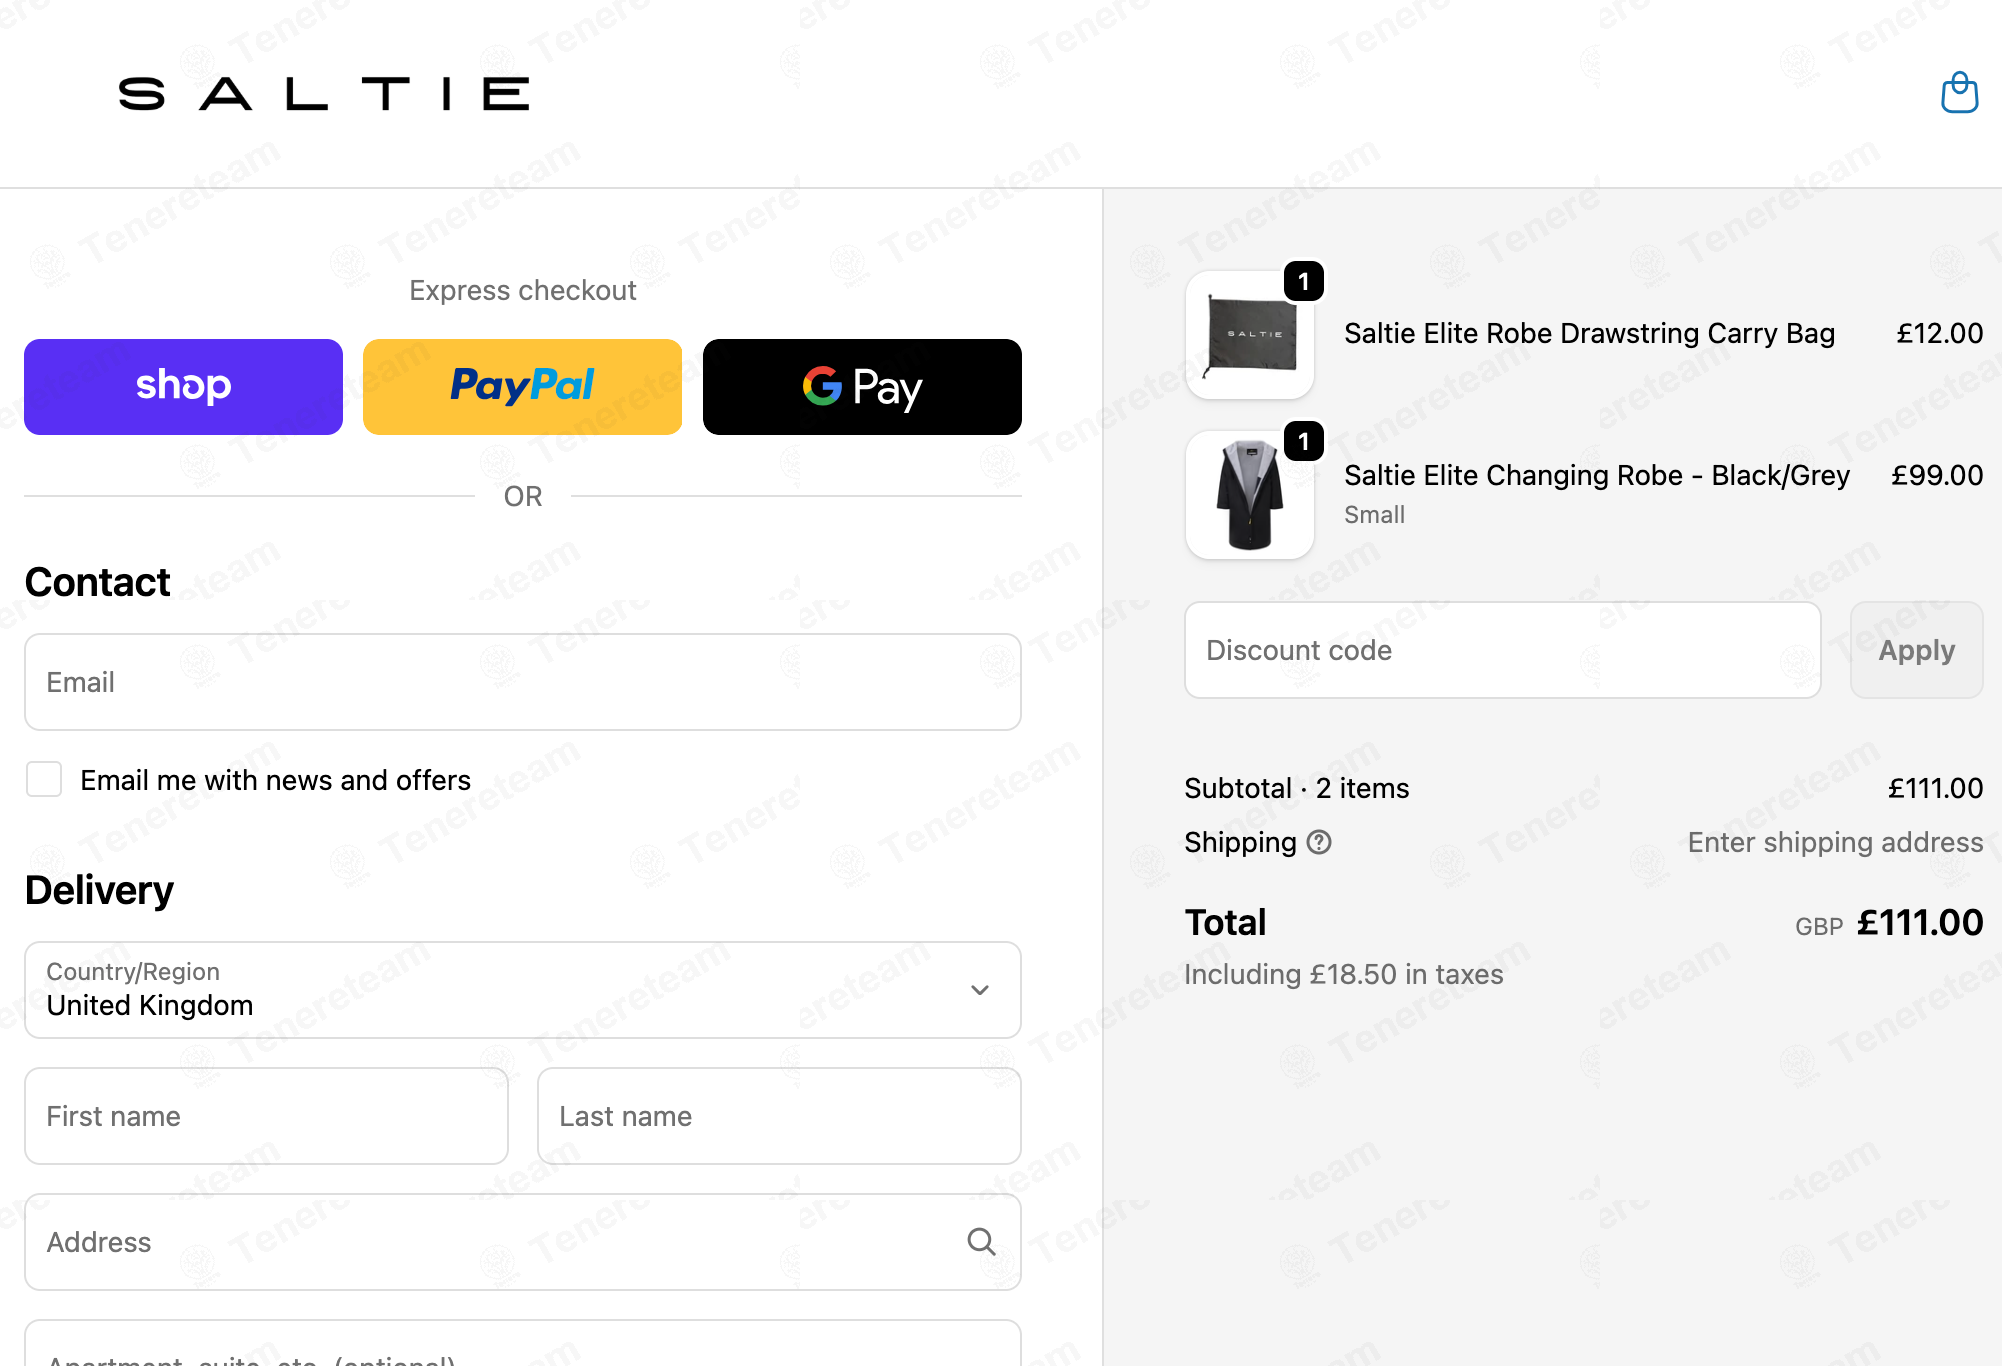The height and width of the screenshot is (1366, 2002).
Task: Apply the discount code
Action: (1916, 650)
